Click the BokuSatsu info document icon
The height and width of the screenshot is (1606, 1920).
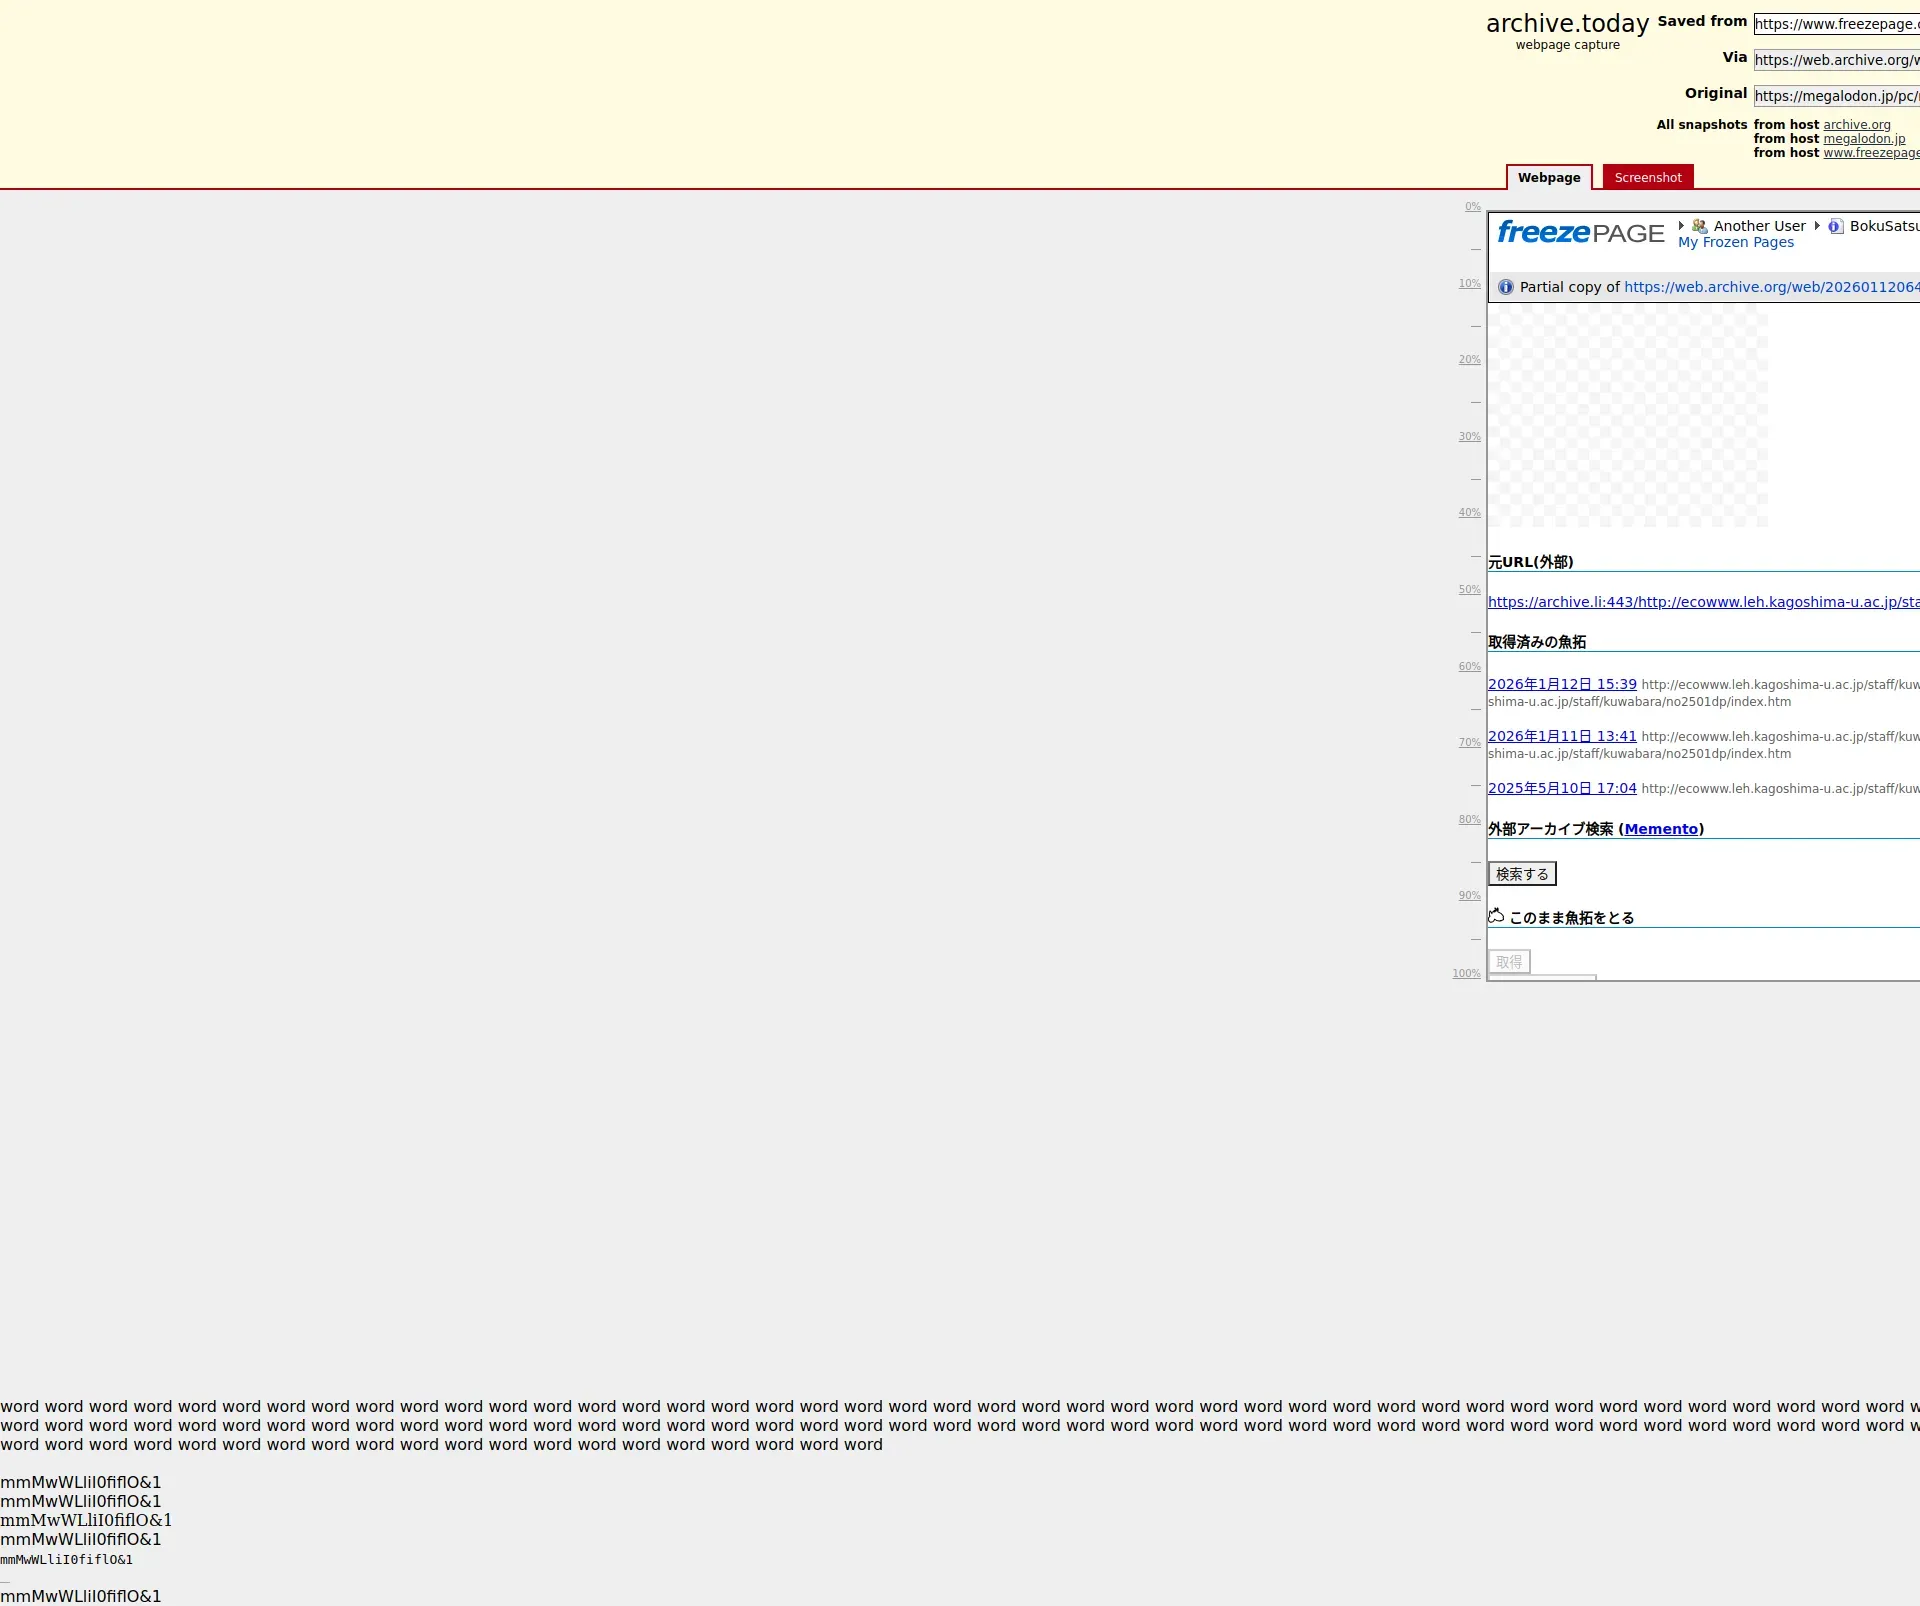pos(1835,226)
